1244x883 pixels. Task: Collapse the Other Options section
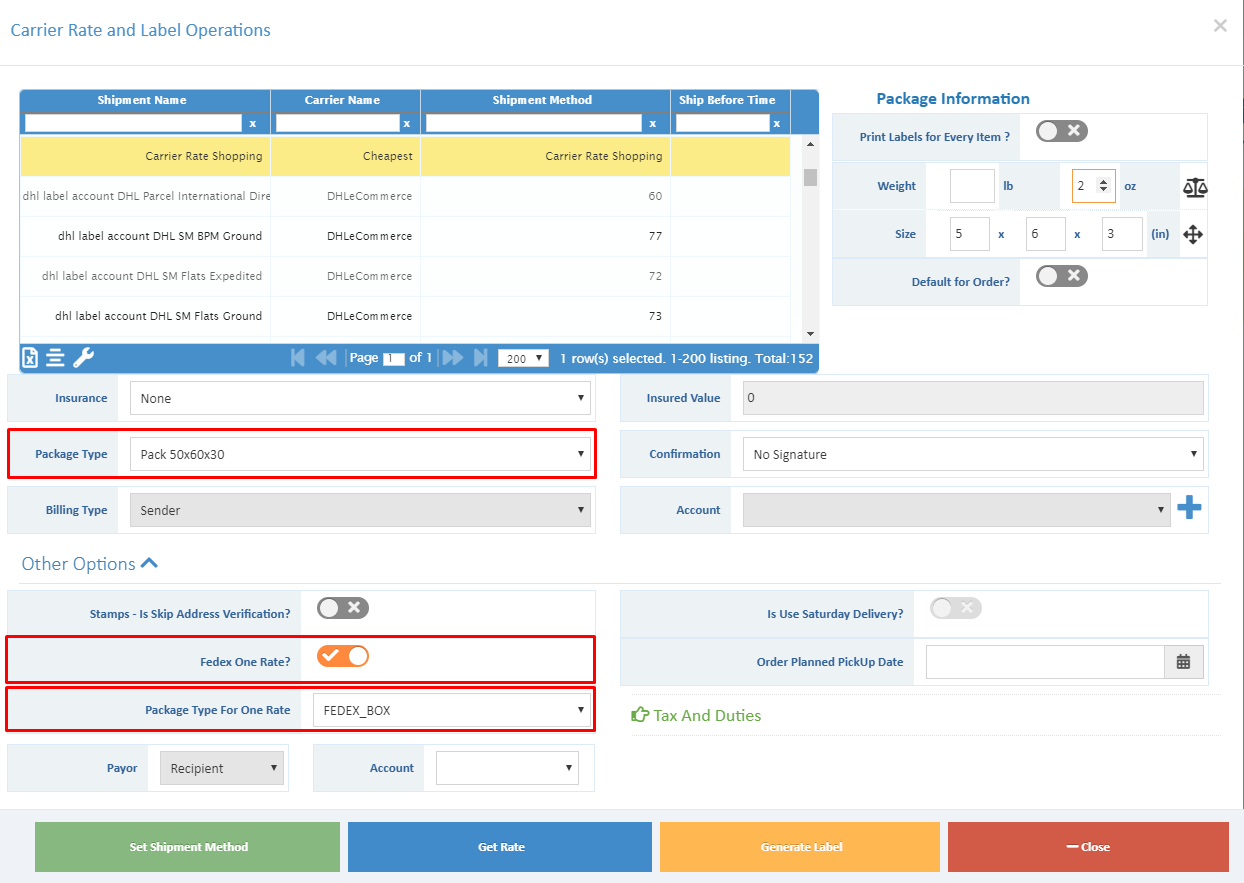pyautogui.click(x=149, y=562)
